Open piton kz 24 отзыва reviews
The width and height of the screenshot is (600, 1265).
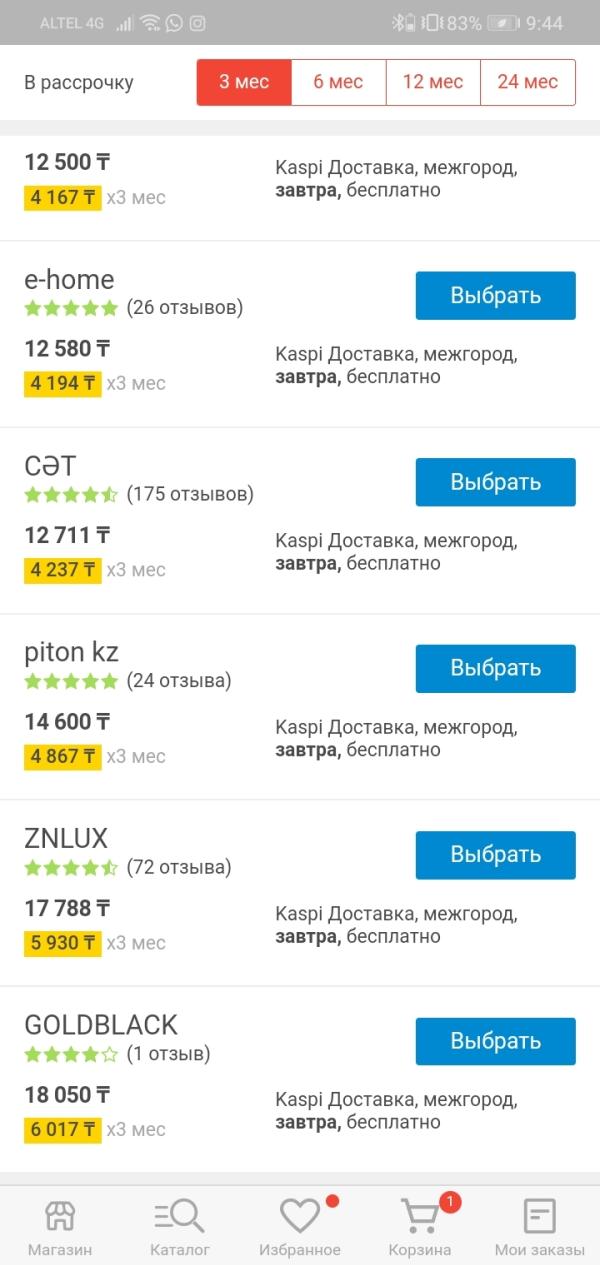pos(179,681)
